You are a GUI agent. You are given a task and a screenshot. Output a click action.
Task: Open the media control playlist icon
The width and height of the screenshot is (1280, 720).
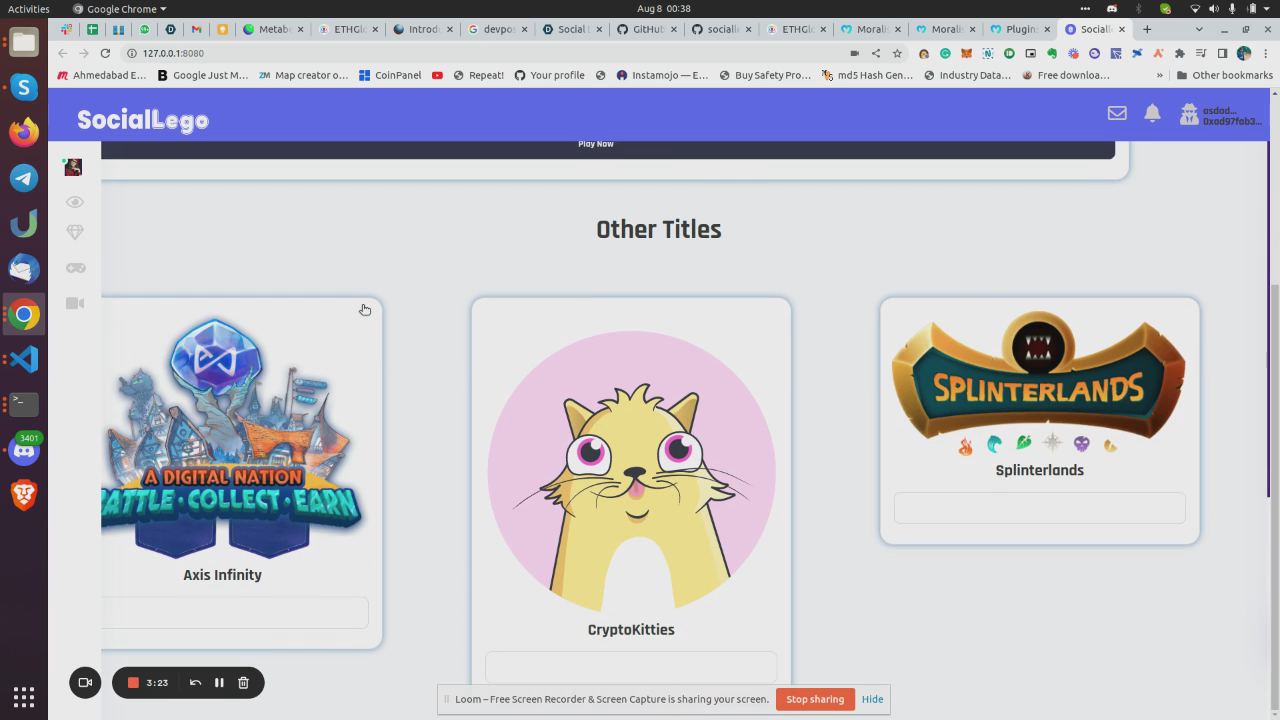coord(1201,53)
